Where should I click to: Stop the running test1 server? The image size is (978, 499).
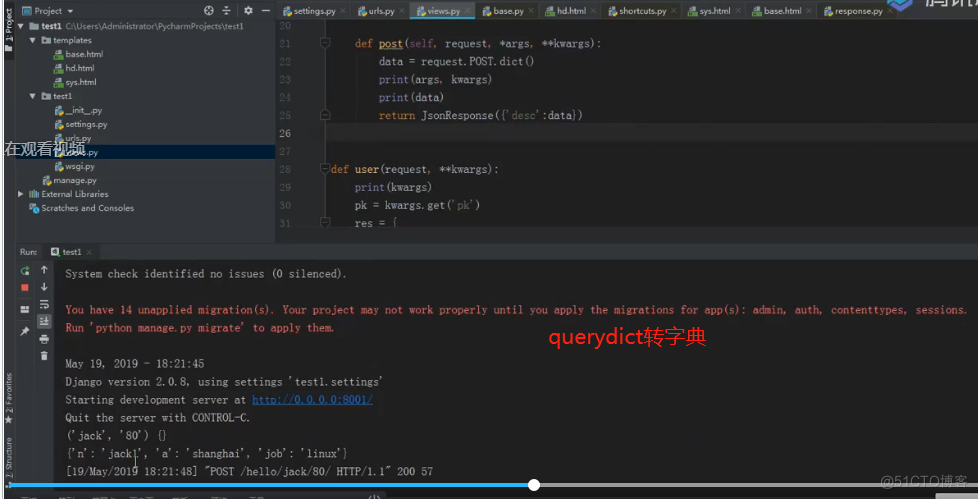[25, 288]
